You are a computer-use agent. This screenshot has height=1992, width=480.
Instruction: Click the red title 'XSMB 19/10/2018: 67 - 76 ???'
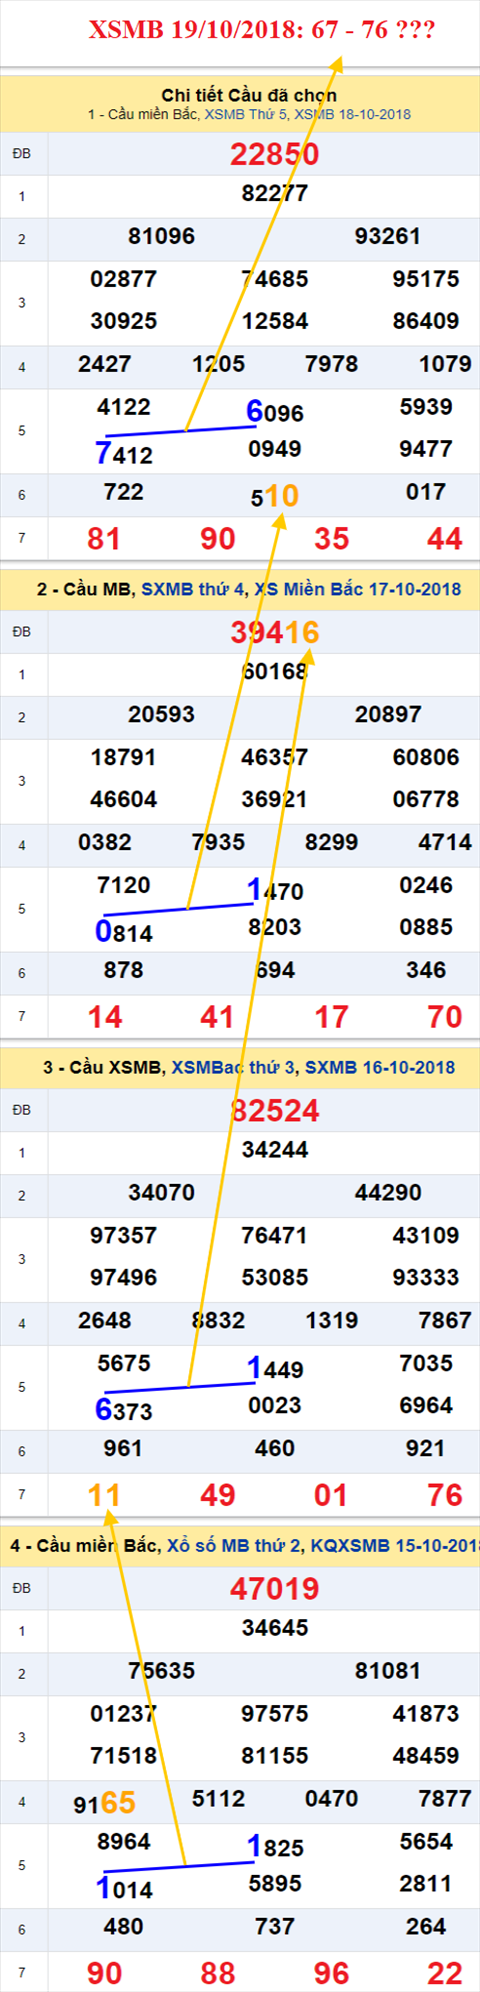(x=262, y=30)
